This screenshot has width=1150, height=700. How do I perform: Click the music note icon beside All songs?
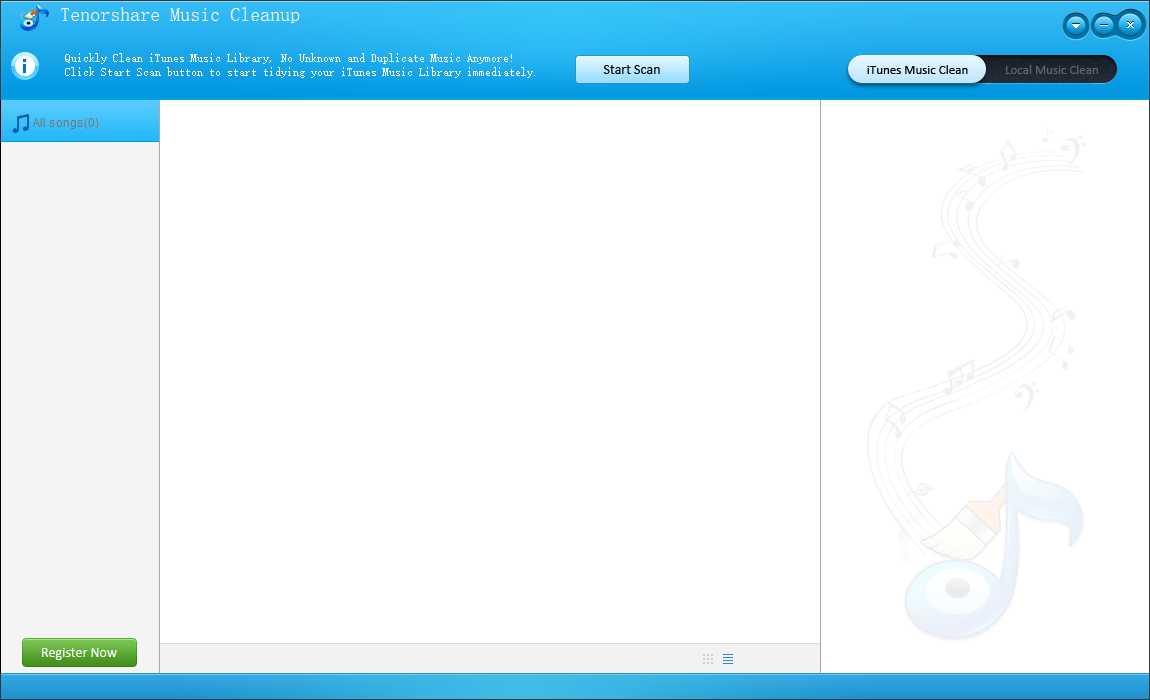pyautogui.click(x=19, y=121)
